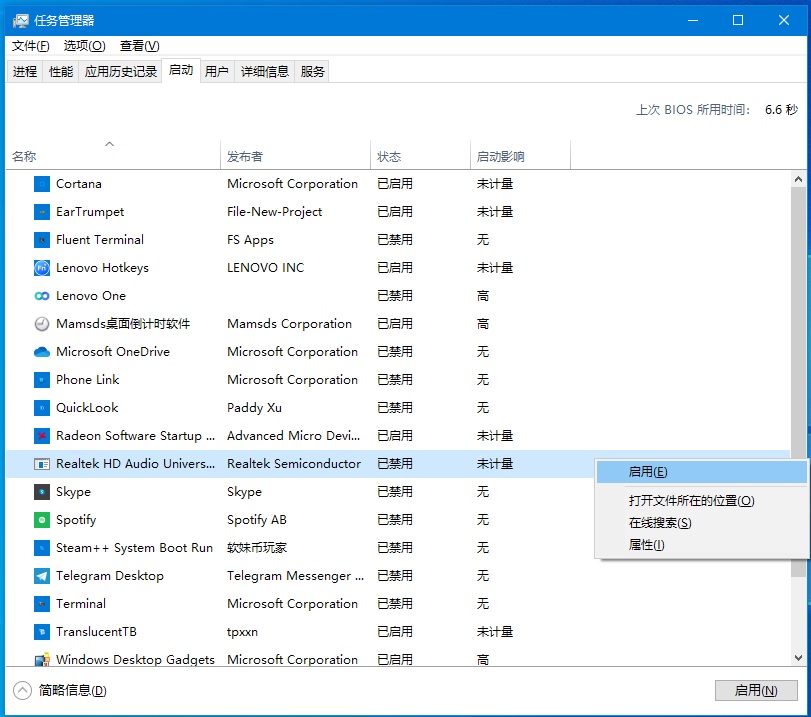Click the Fluent Terminal icon
Screen dimensions: 811x717
click(42, 240)
